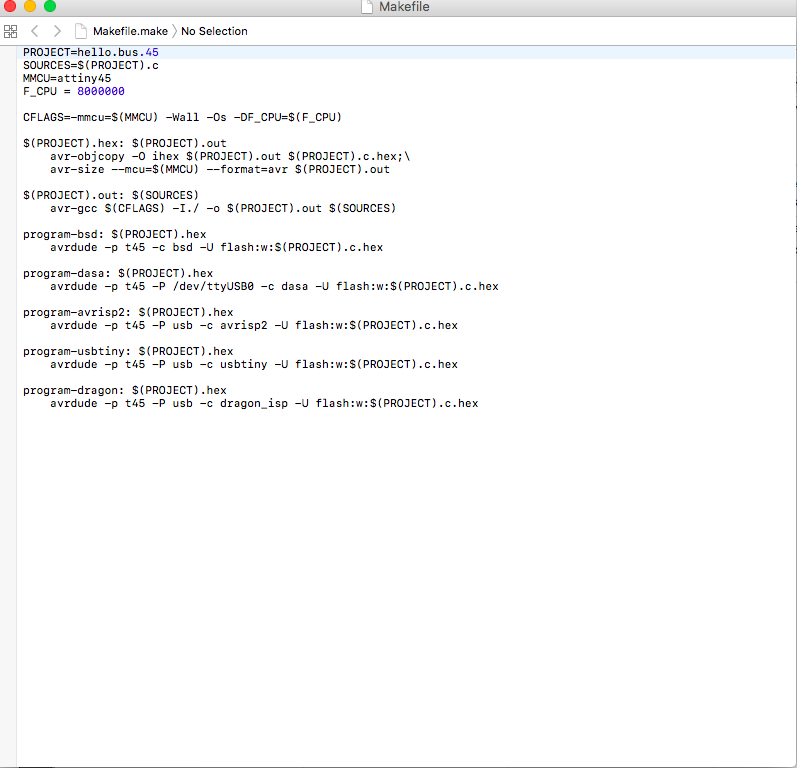Click the $(PROJECT).hex: $(PROJECT).out target line
The width and height of the screenshot is (797, 768).
click(125, 143)
